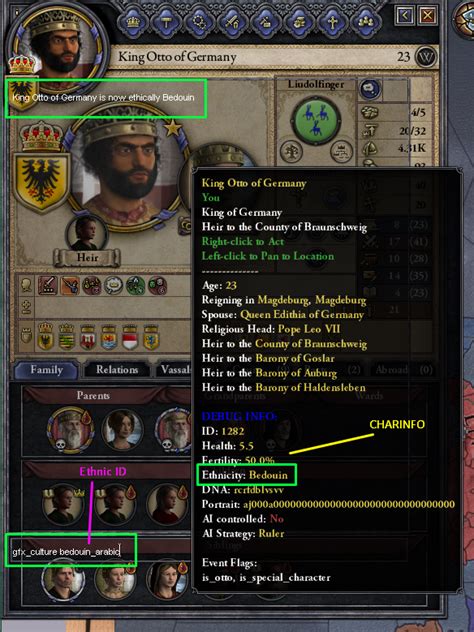Image resolution: width=474 pixels, height=632 pixels.
Task: Click the speech bubble icon beside Liudolfinger
Action: 370,89
